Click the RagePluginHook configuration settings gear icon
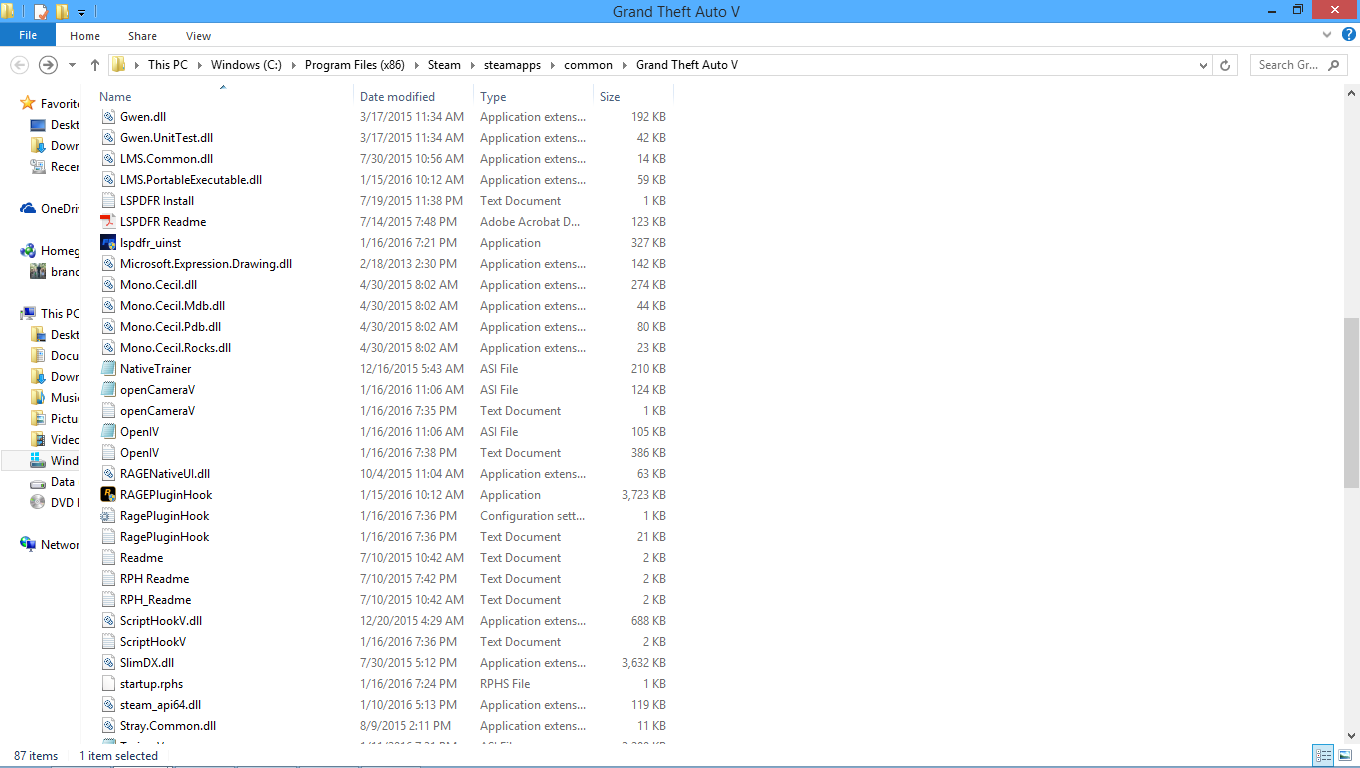 (x=109, y=516)
